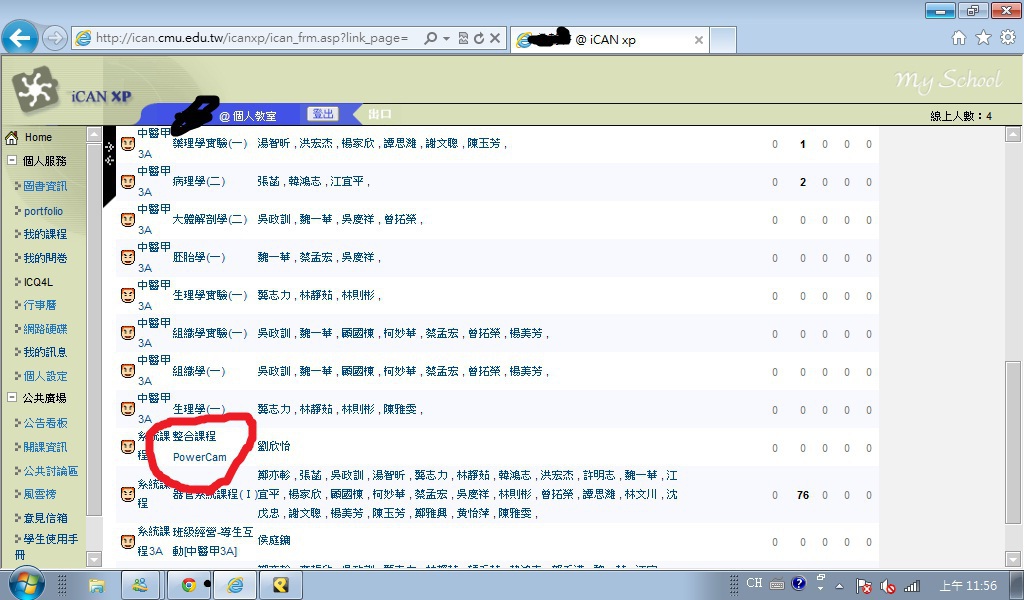The width and height of the screenshot is (1024, 600).
Task: Collapse the 個人服務 sidebar section
Action: pyautogui.click(x=12, y=161)
